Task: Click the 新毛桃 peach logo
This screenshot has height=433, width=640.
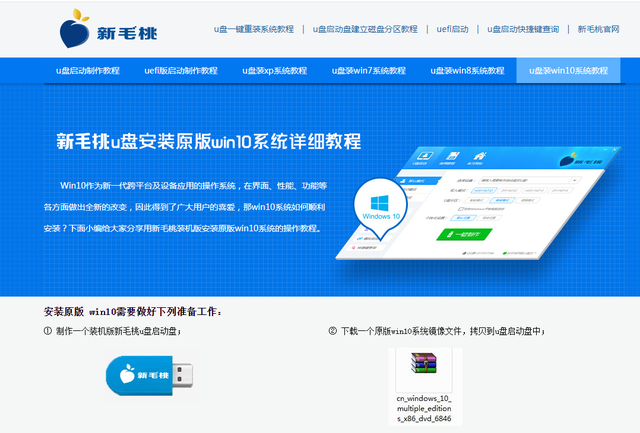Action: click(x=108, y=29)
